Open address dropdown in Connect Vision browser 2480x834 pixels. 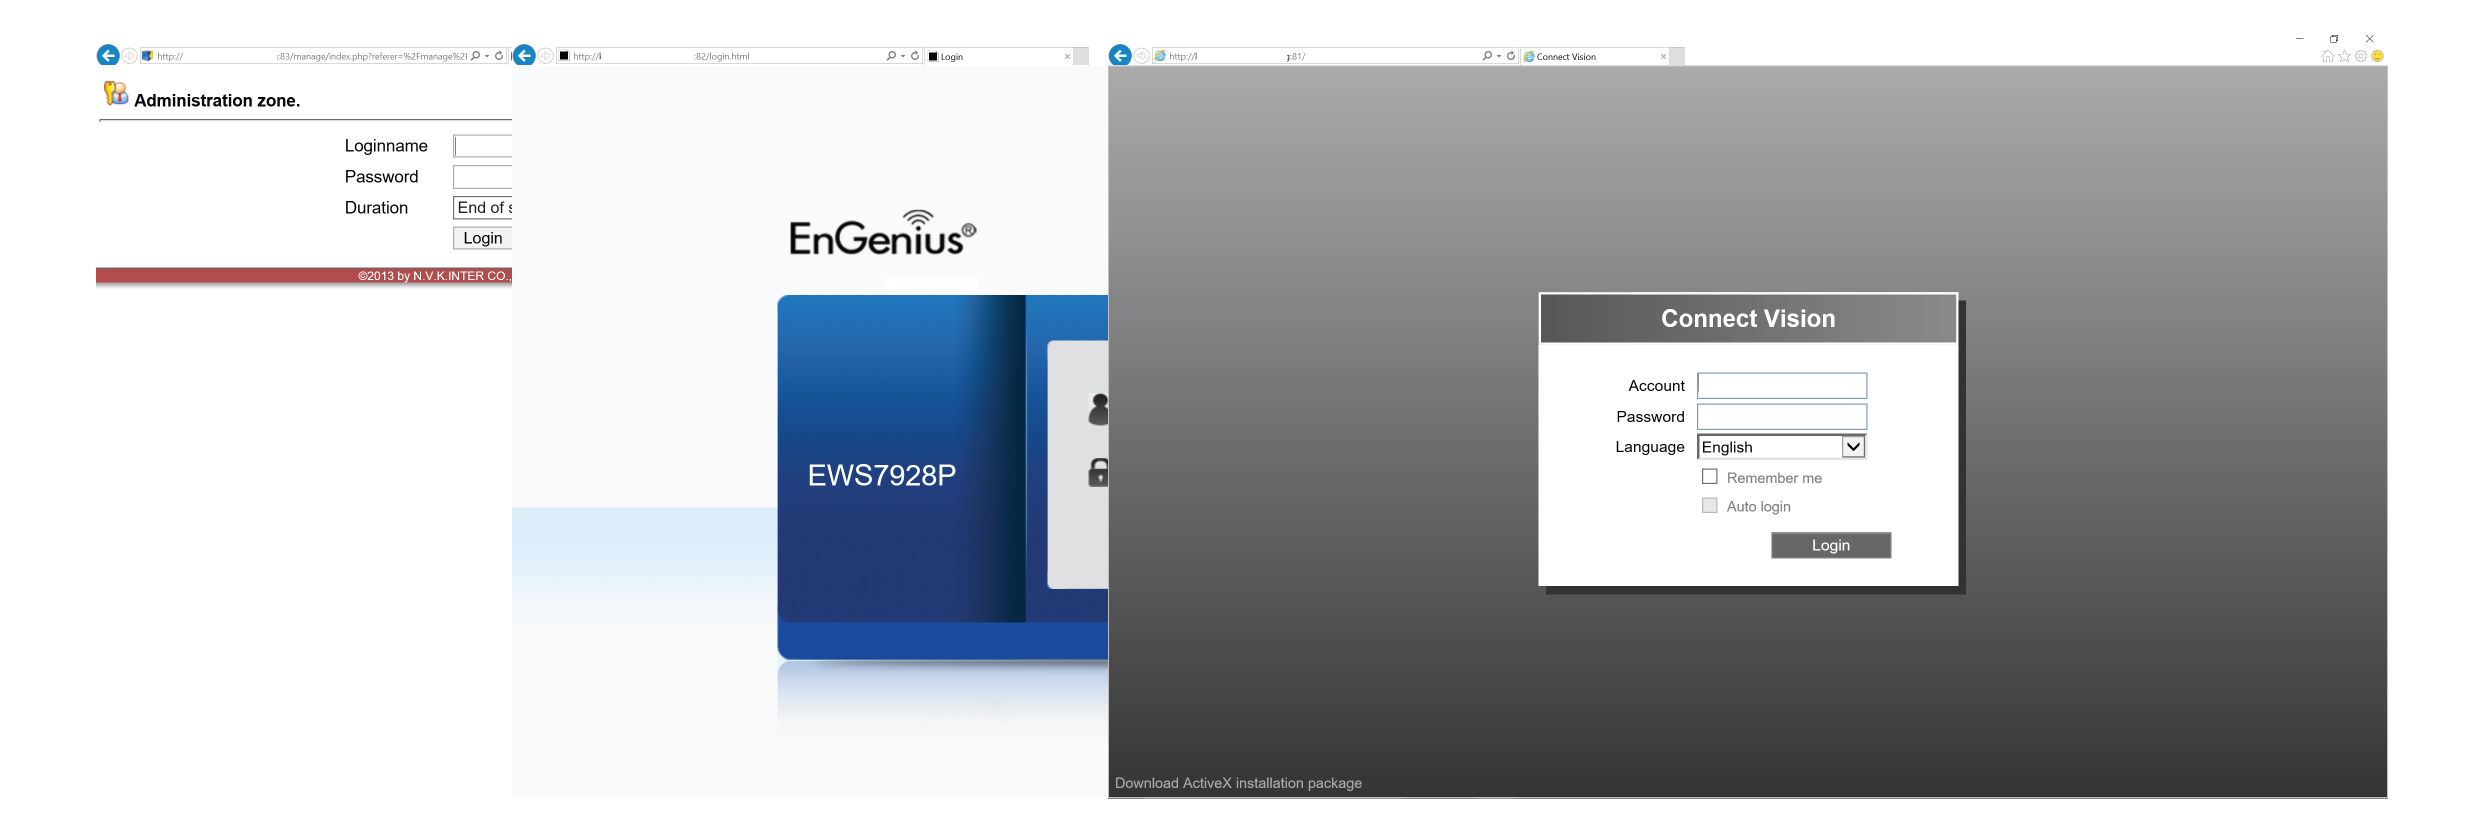click(x=1499, y=56)
